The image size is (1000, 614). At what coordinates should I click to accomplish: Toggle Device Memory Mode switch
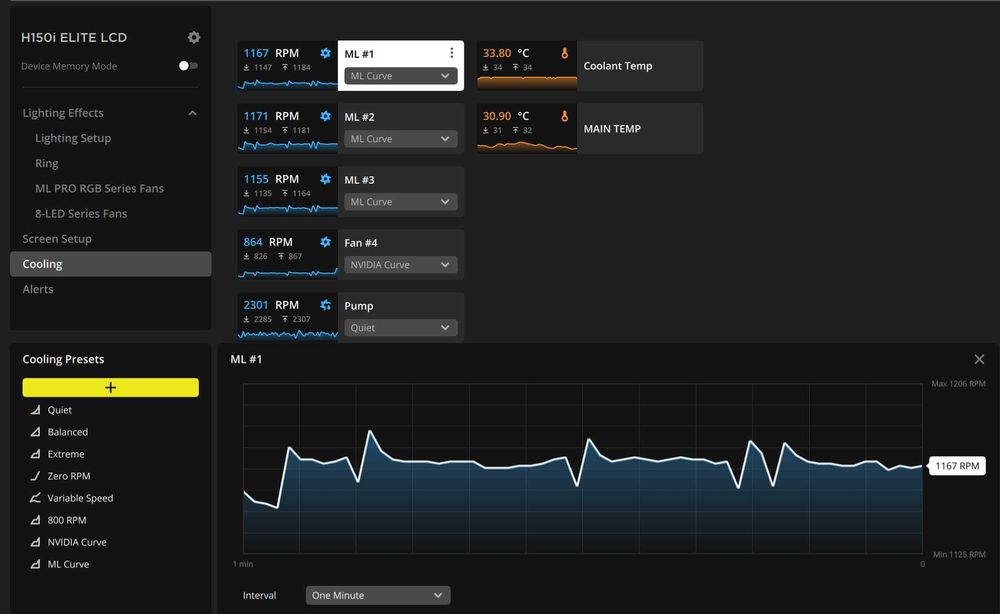188,66
